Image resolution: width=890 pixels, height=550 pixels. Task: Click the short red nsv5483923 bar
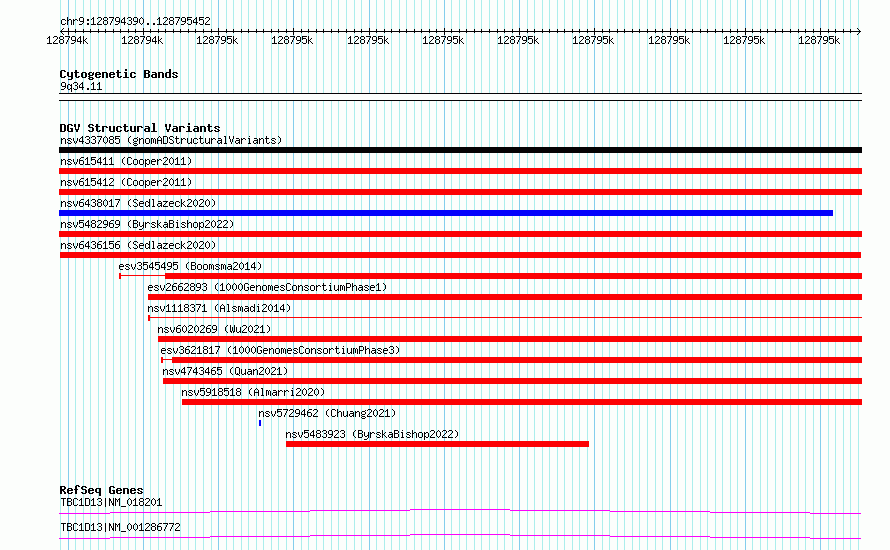click(x=438, y=444)
